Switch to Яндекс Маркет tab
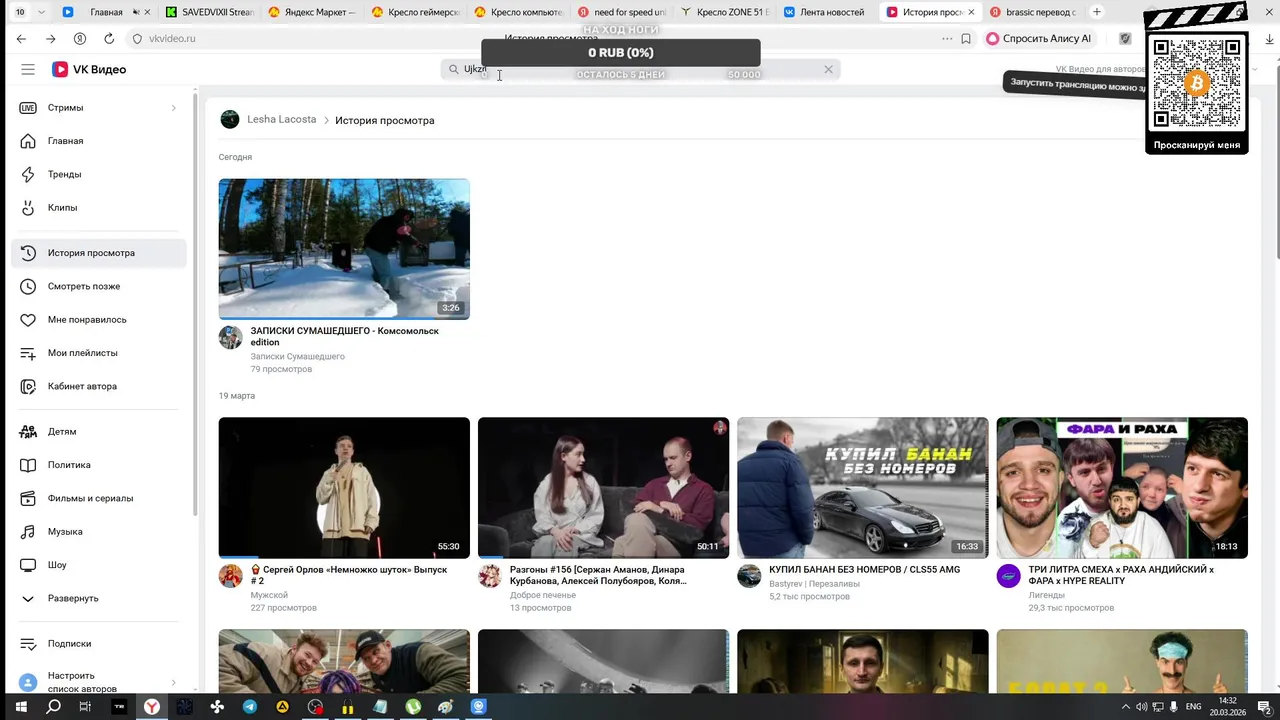Screen dimensions: 1280x720 [313, 12]
